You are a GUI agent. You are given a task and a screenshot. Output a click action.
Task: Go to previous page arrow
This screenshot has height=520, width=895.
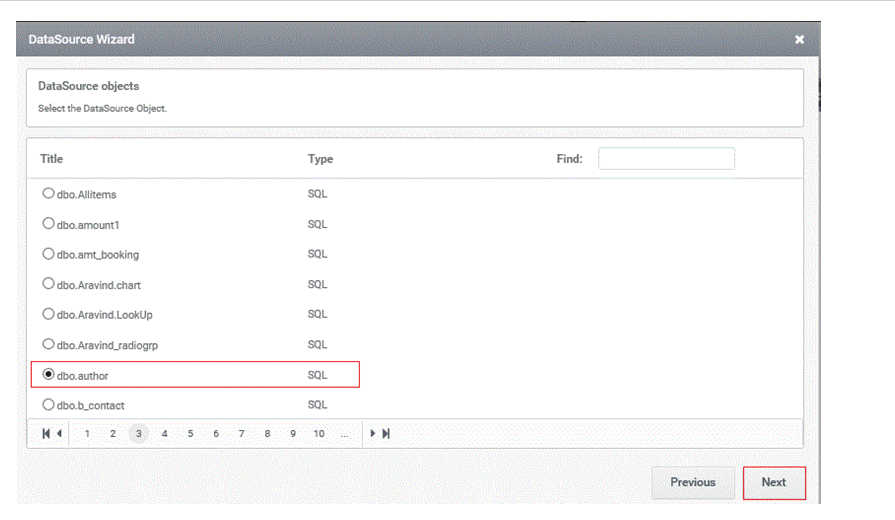point(59,434)
